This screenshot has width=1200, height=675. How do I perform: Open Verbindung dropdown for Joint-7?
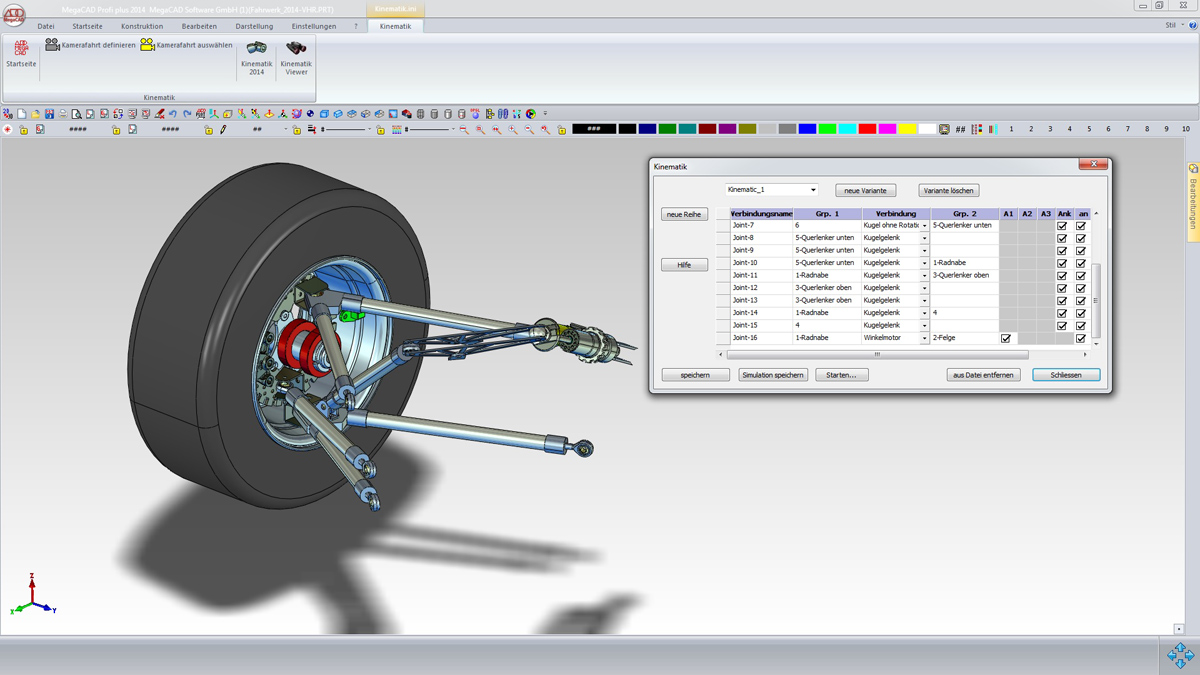(x=925, y=226)
